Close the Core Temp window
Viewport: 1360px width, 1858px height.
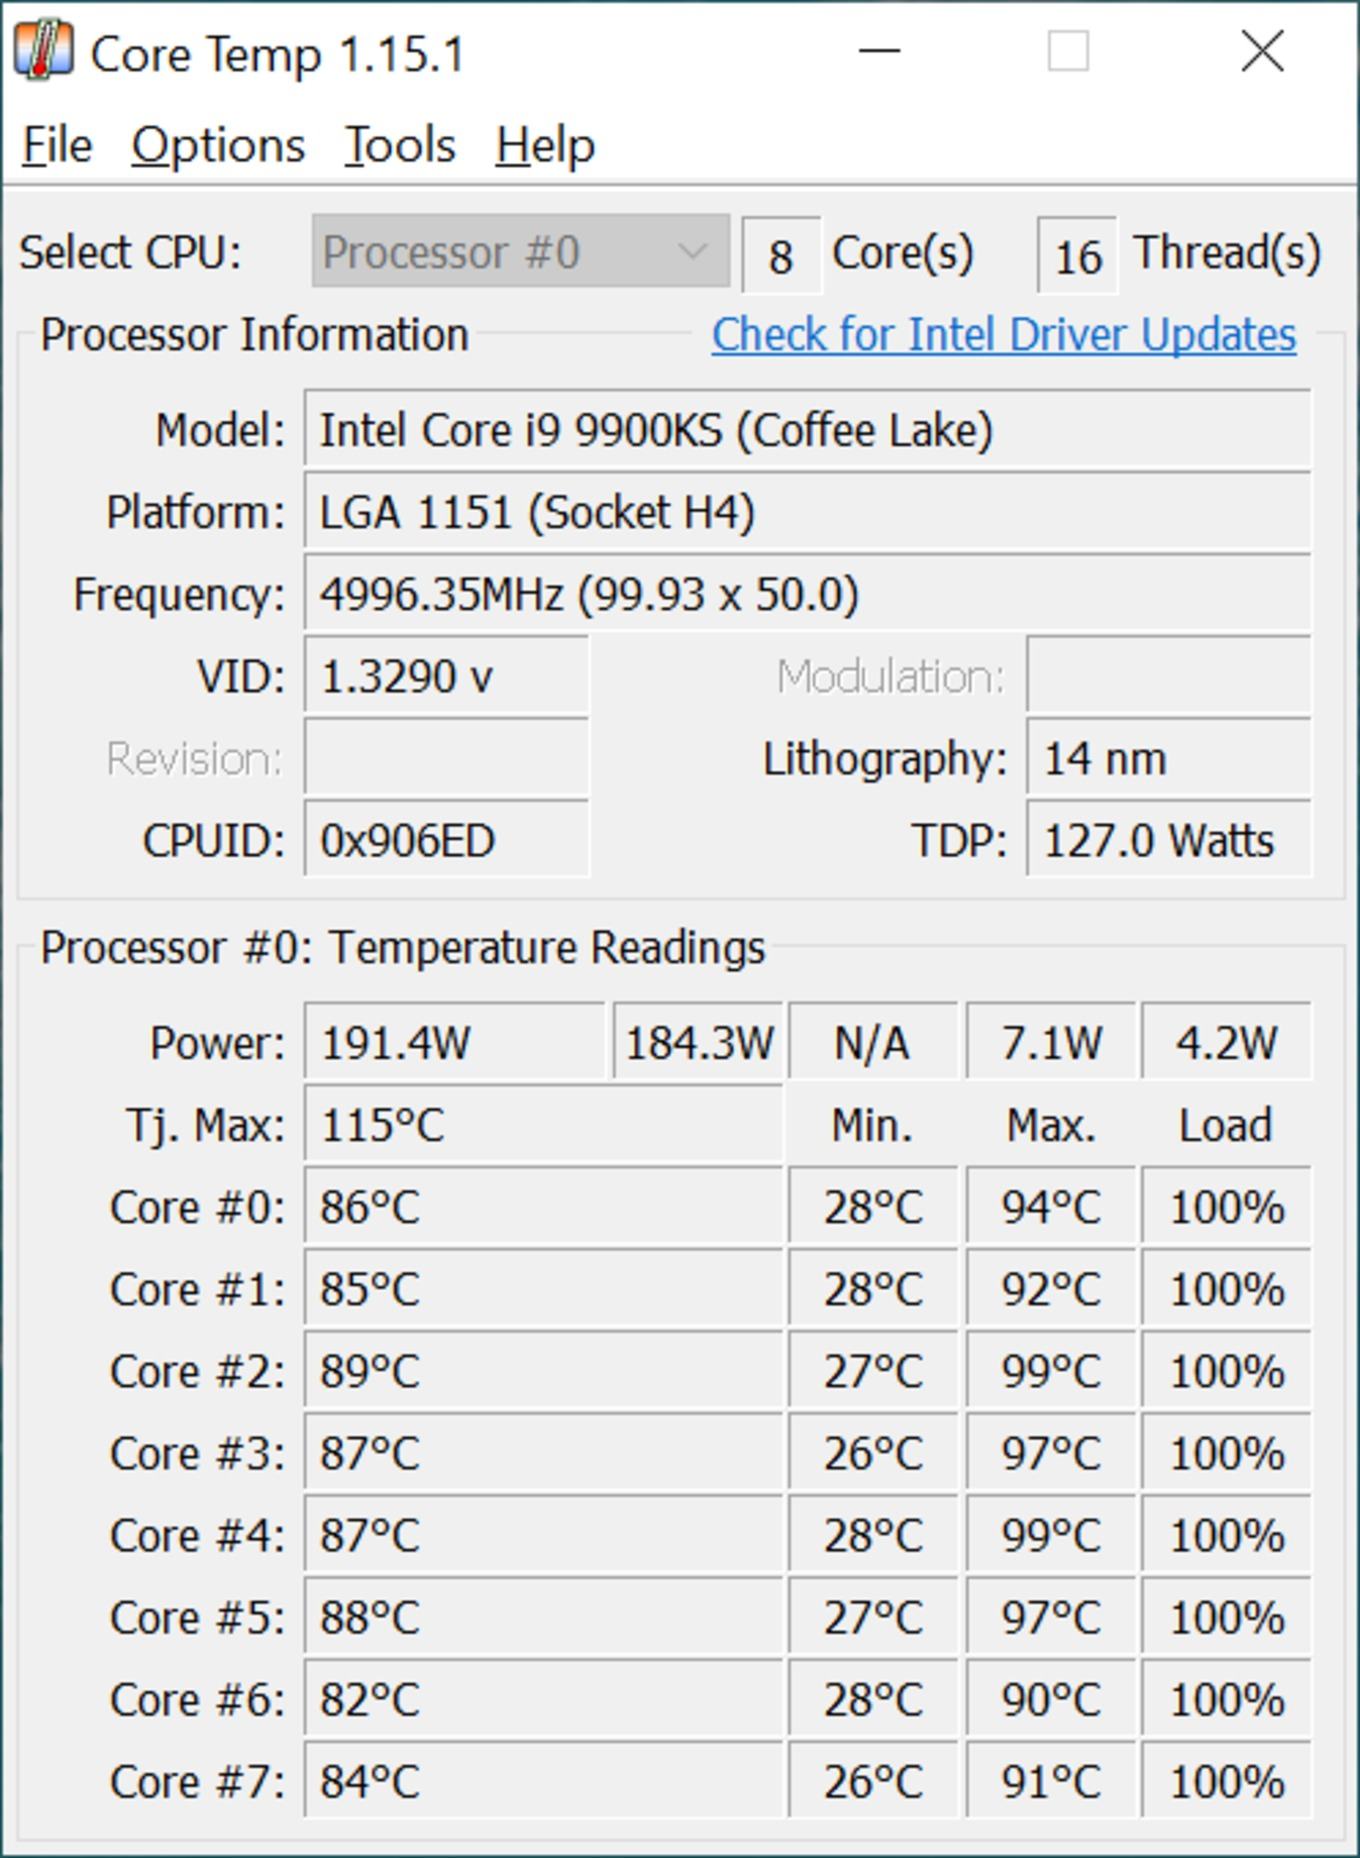1262,51
